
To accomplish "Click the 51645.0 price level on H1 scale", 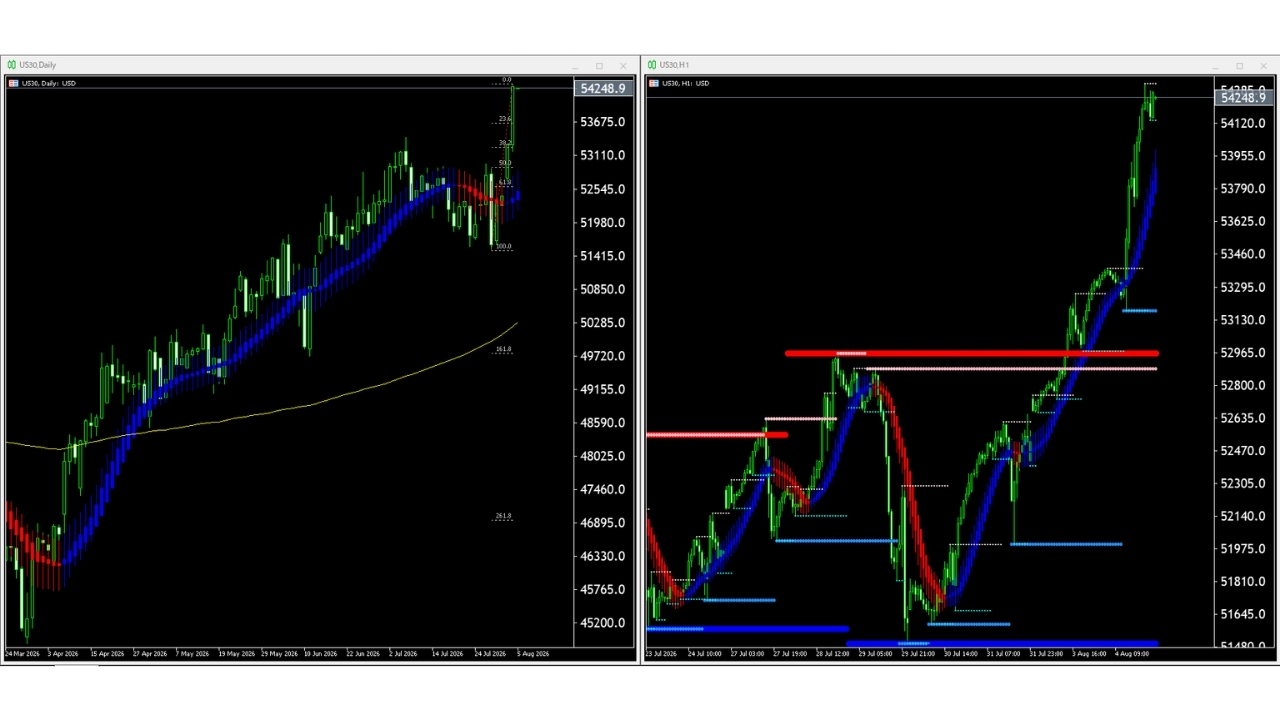I will coord(1242,614).
